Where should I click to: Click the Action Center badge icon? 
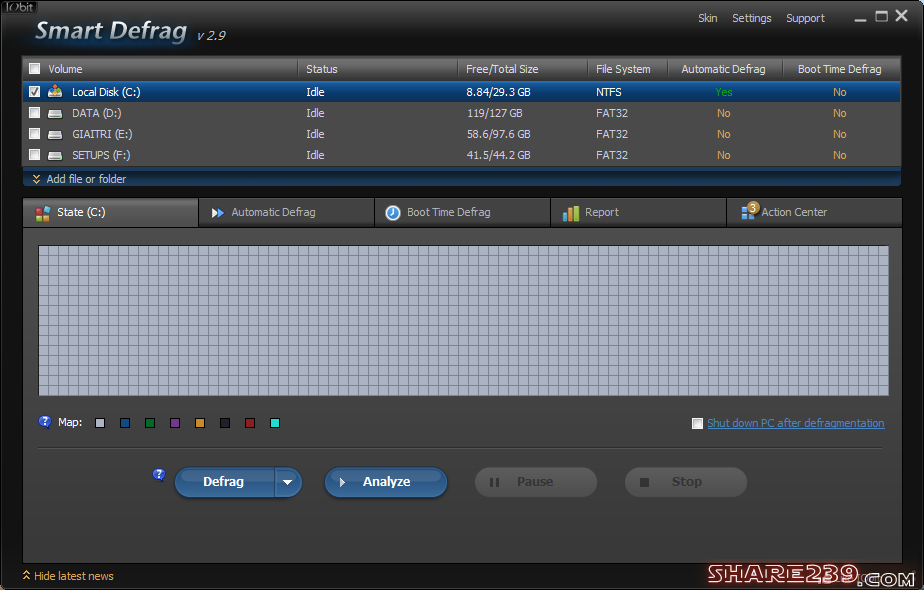click(x=750, y=211)
